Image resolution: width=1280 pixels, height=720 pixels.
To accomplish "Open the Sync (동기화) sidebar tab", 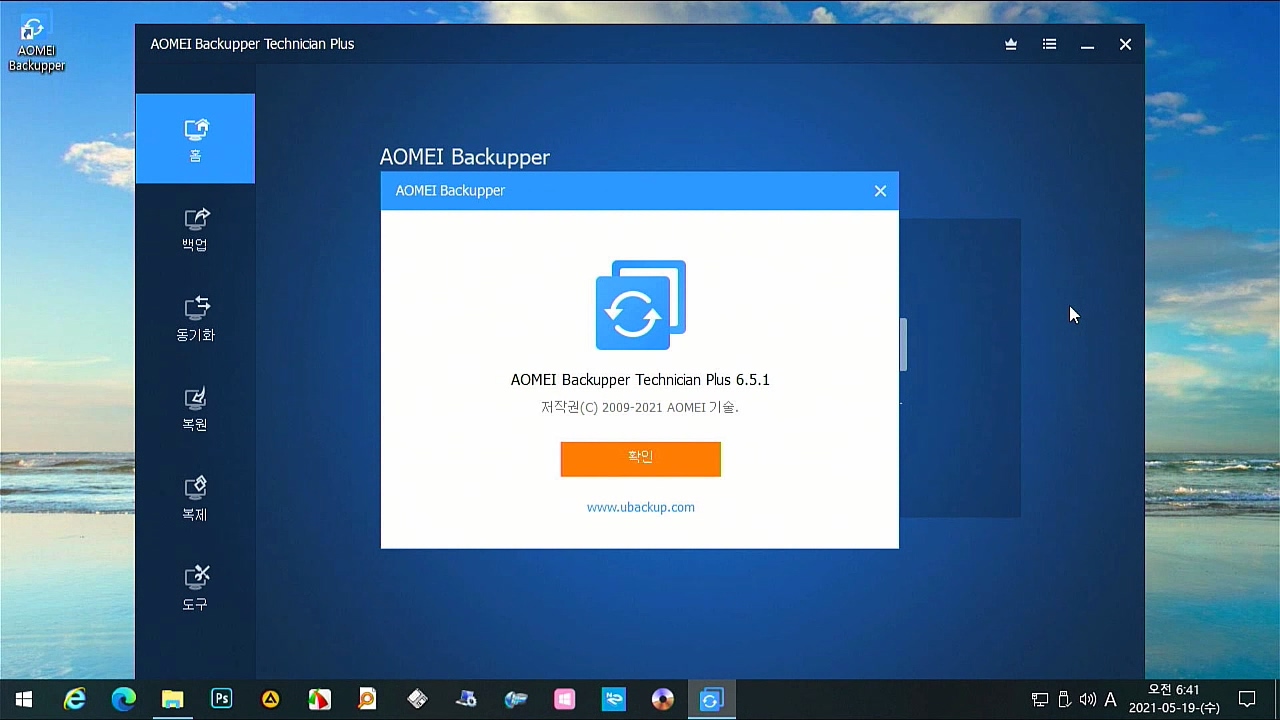I will click(195, 319).
